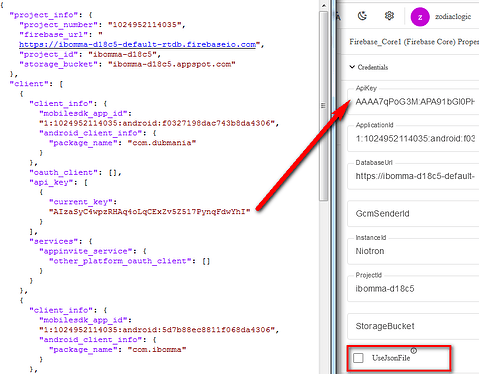Click the "ibomma-d18c5.appspot.com" value

pyautogui.click(x=172, y=64)
